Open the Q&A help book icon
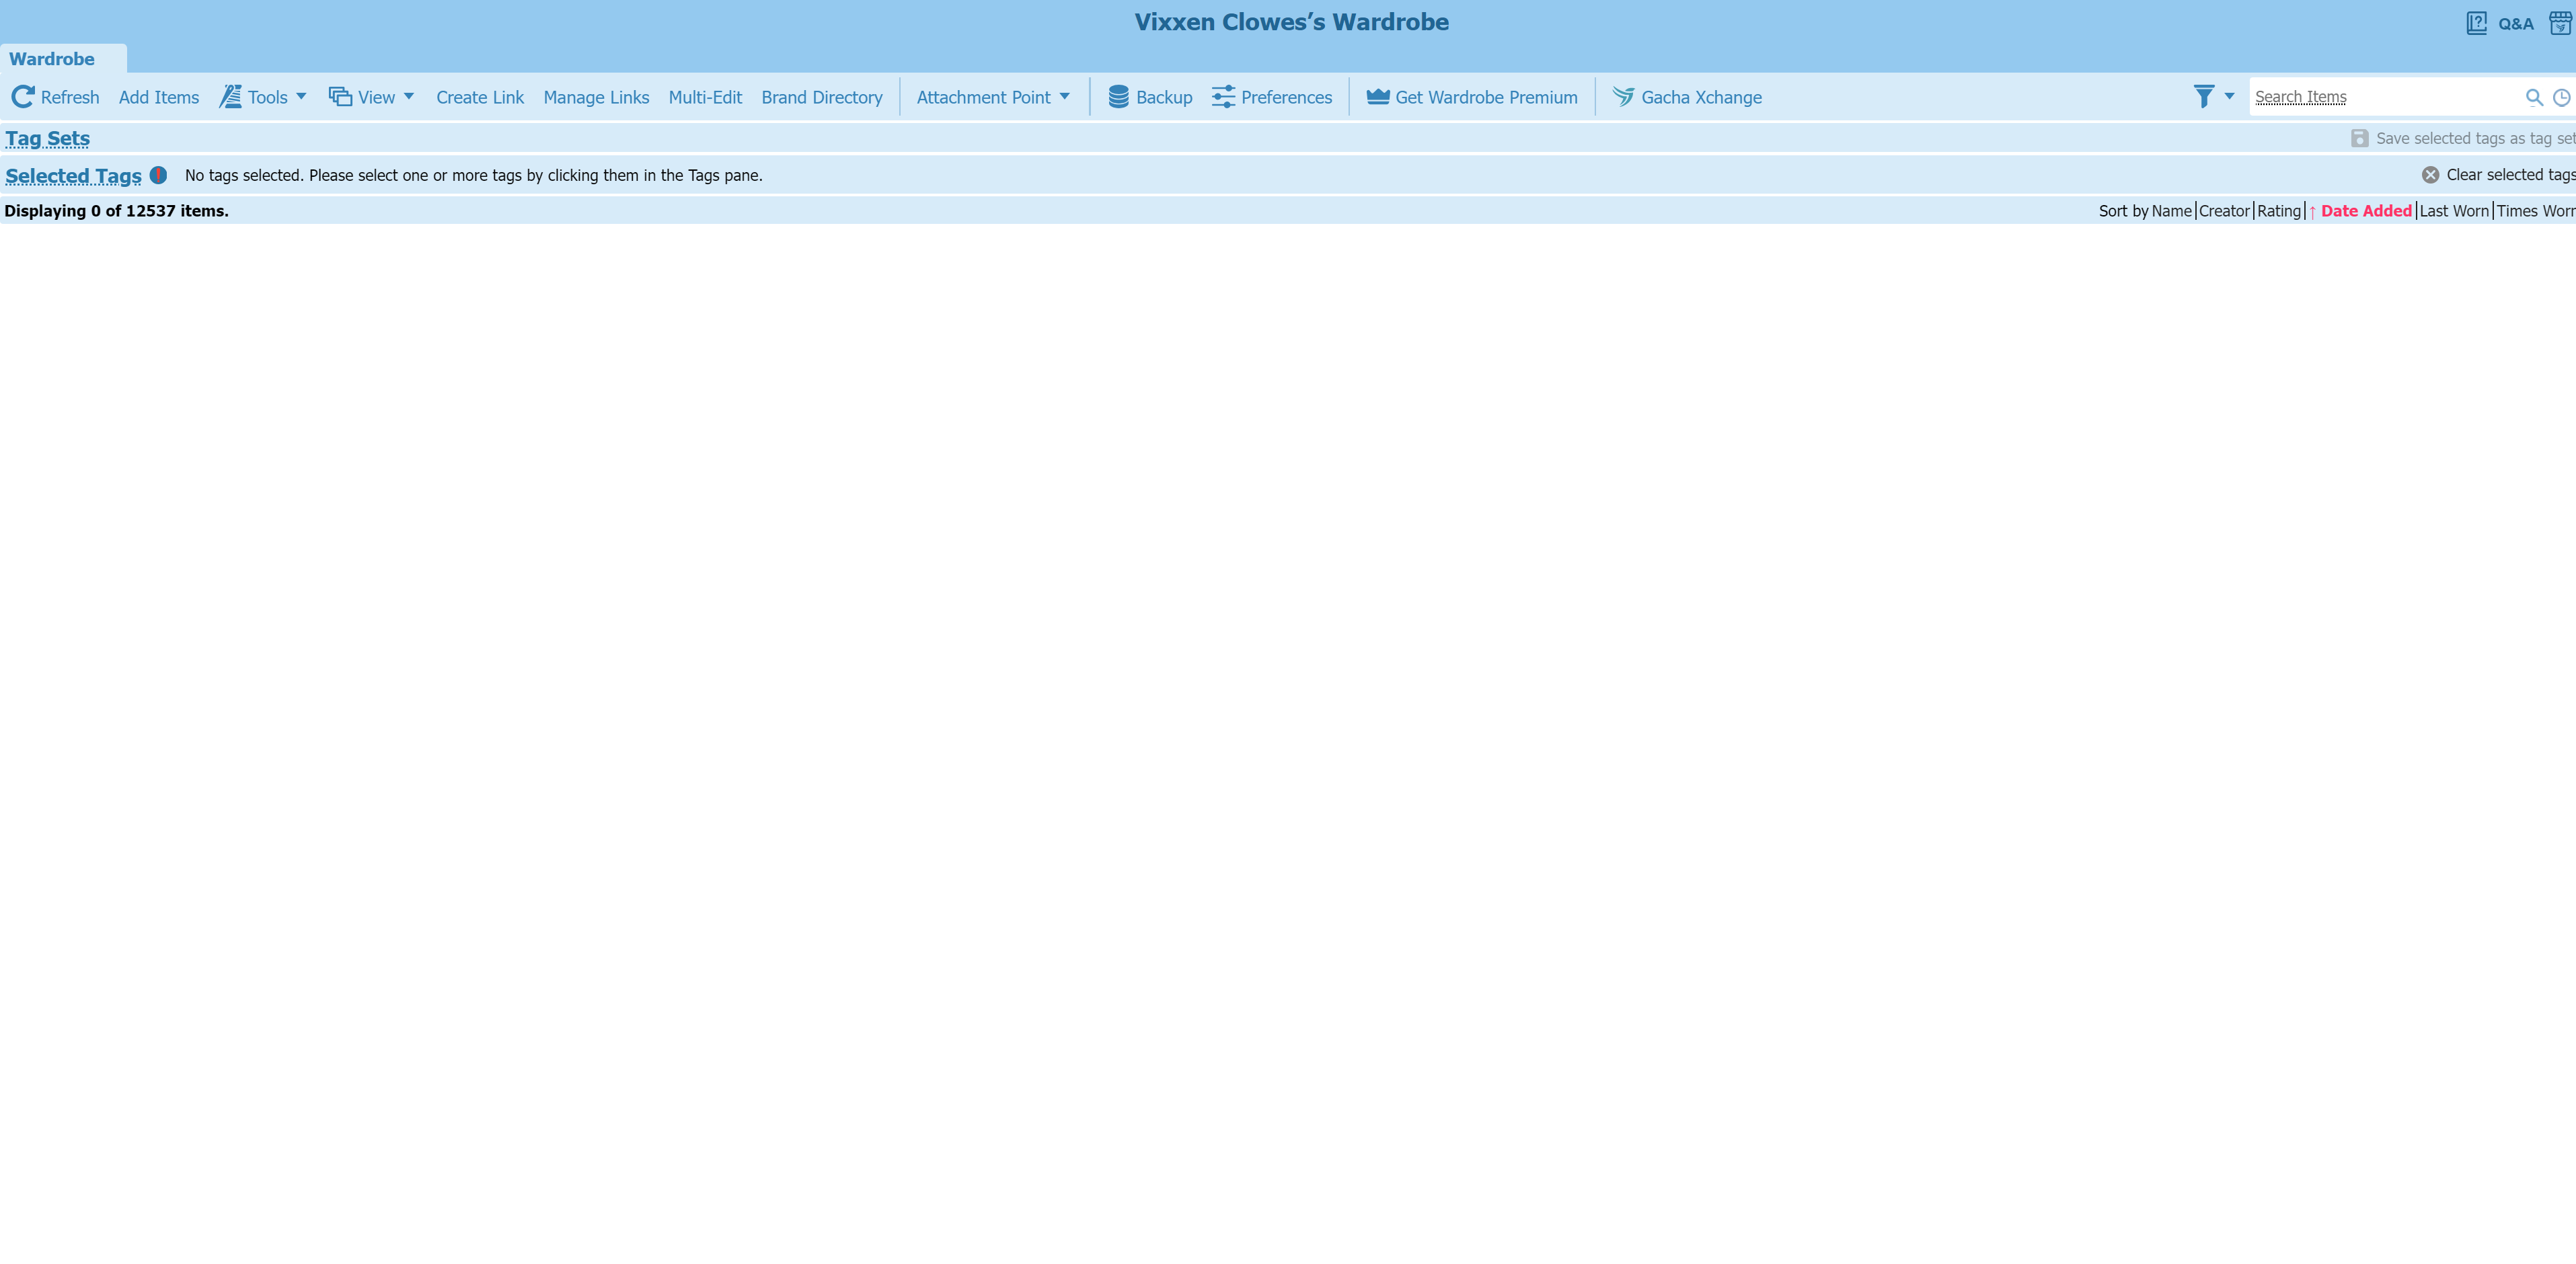This screenshot has height=1264, width=2576. pyautogui.click(x=2476, y=23)
